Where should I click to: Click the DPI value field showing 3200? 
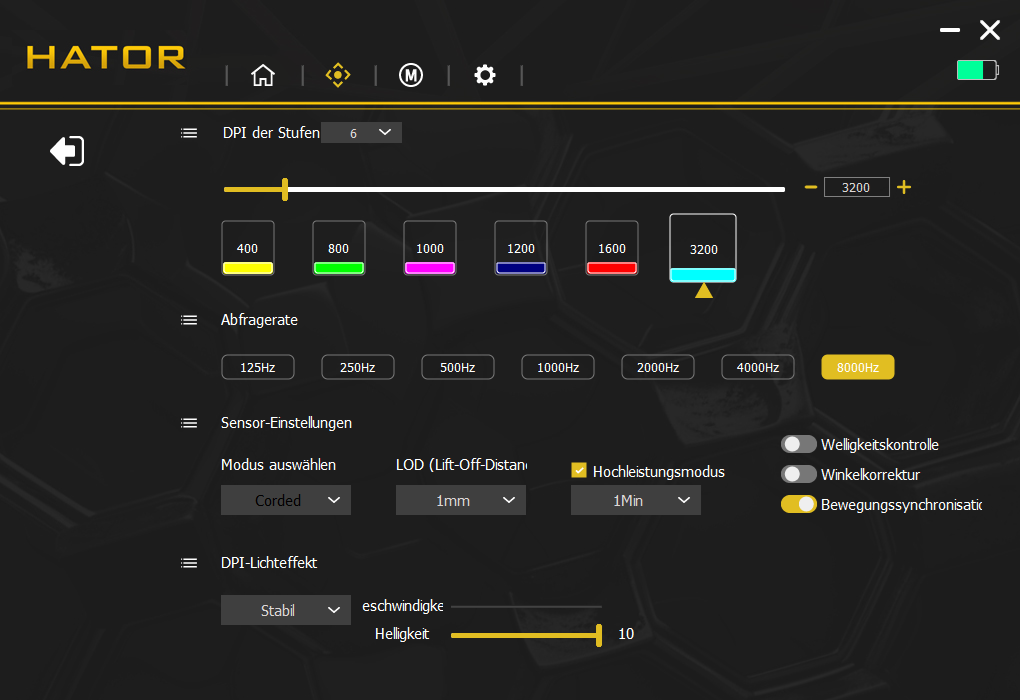(856, 187)
